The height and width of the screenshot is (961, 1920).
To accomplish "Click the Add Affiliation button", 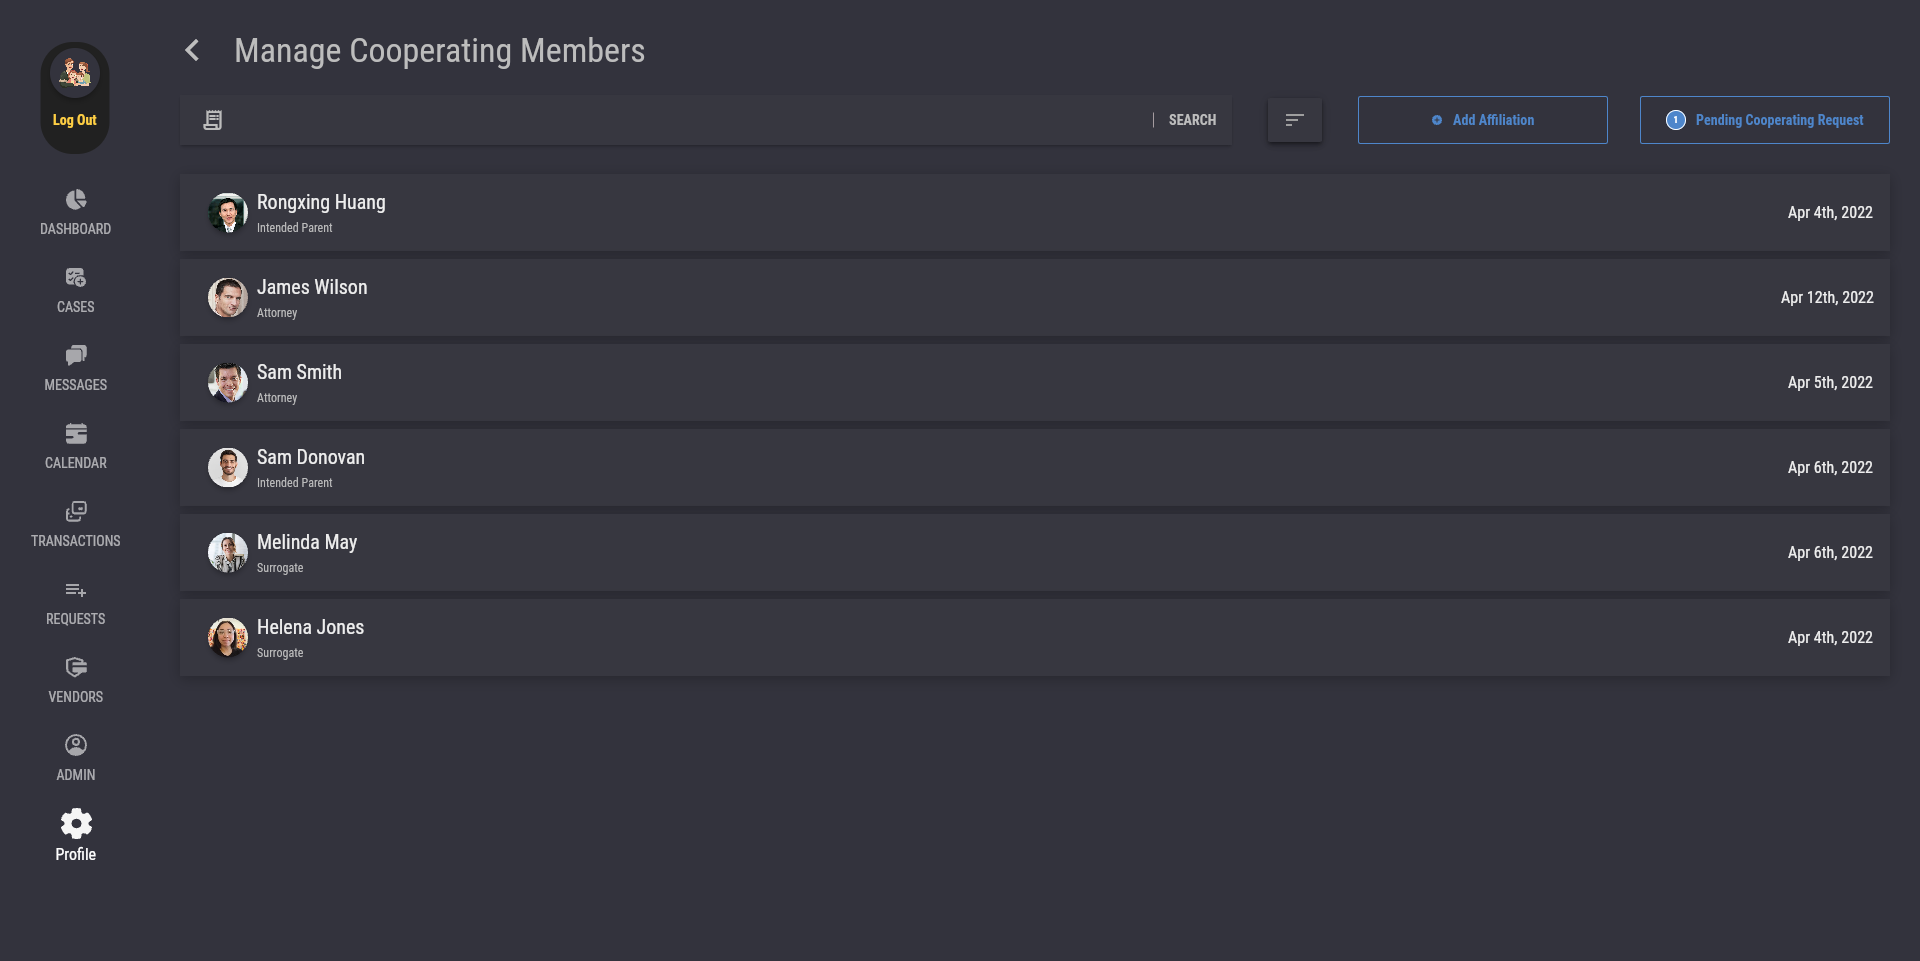I will point(1482,120).
